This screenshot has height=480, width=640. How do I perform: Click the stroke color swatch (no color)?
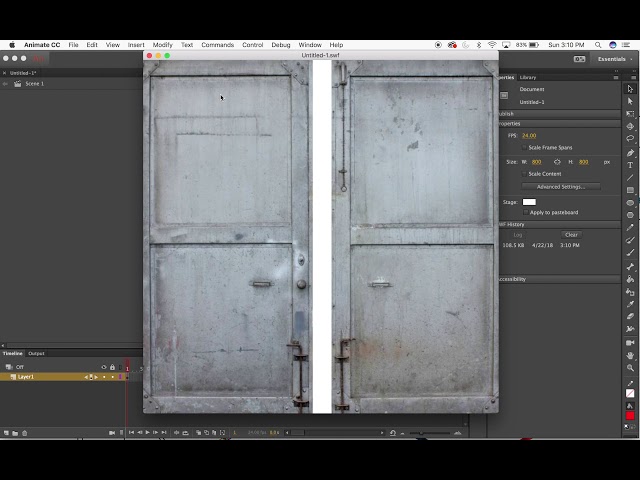(630, 393)
